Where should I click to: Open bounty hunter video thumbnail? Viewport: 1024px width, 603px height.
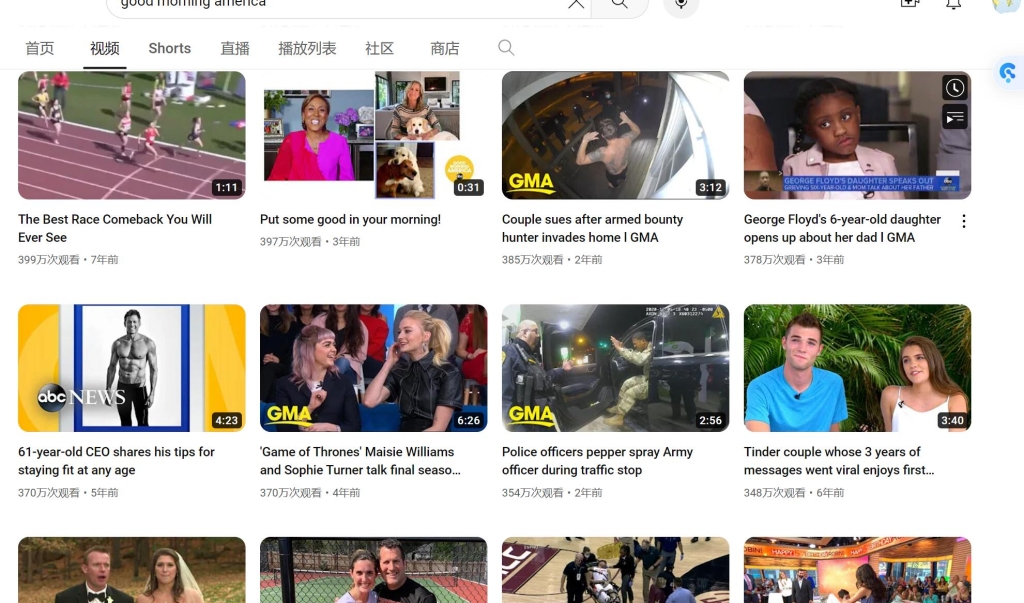pos(615,135)
